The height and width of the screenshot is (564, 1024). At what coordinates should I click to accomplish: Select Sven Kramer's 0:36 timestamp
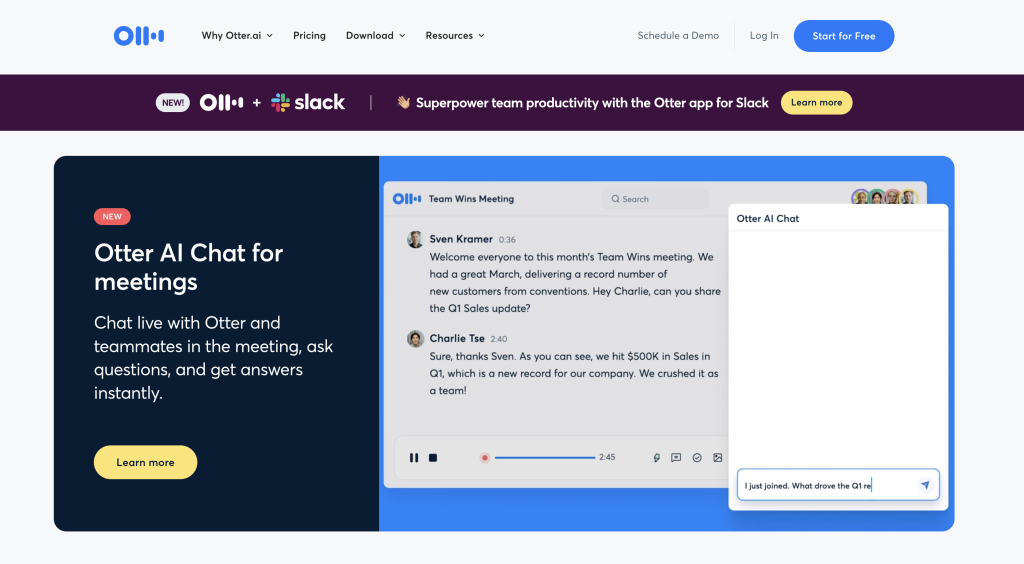pos(507,240)
